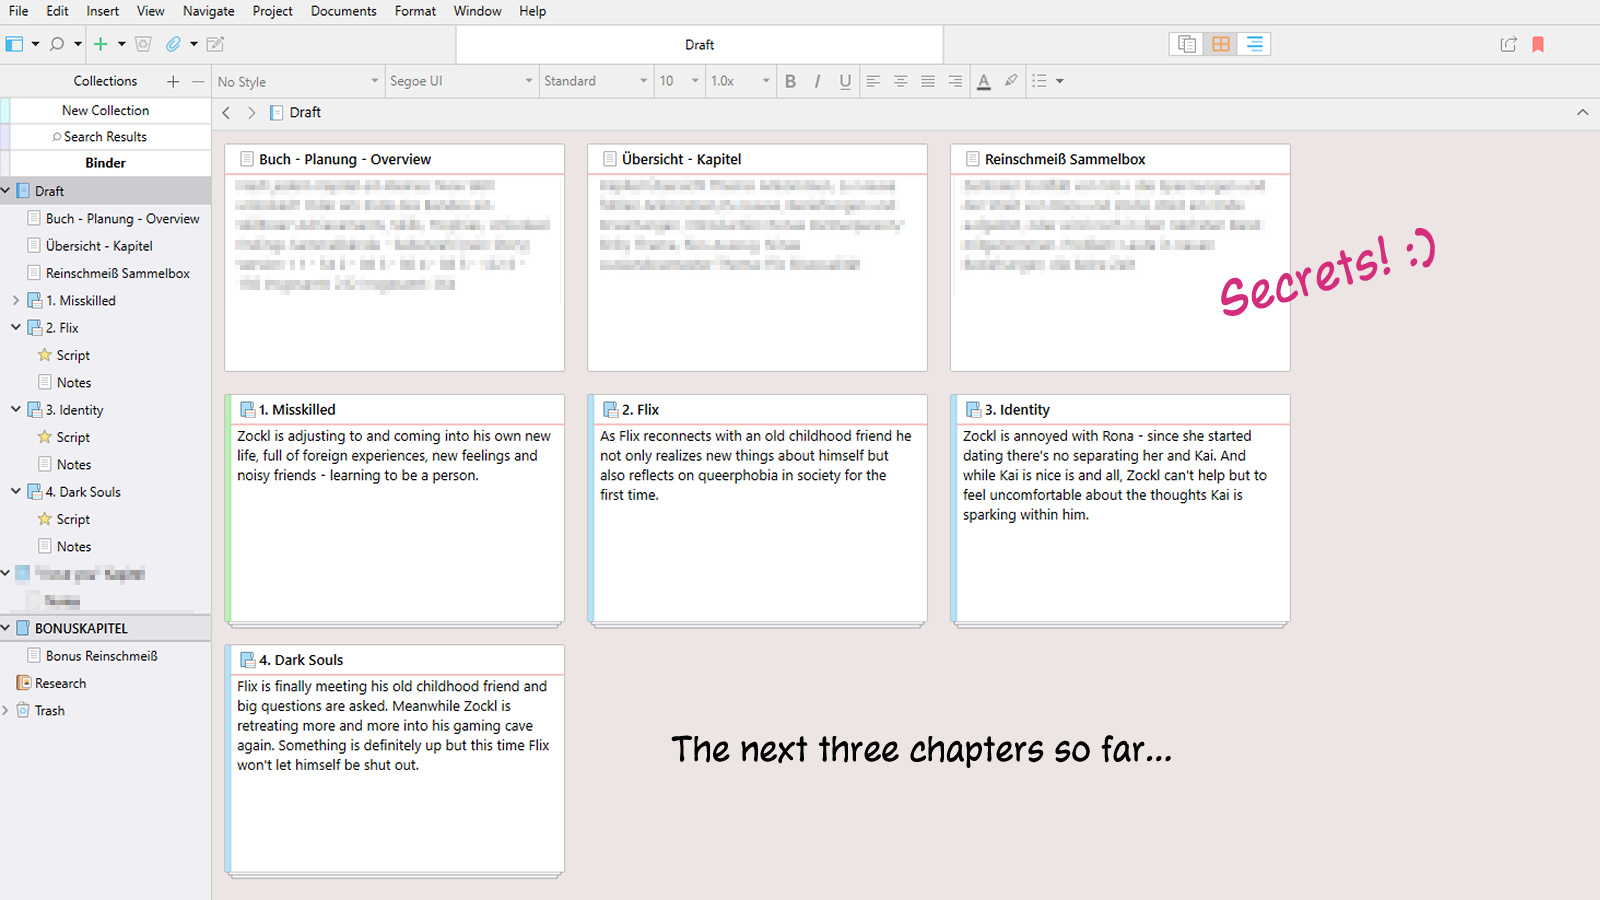This screenshot has width=1600, height=900.
Task: Center align text
Action: pyautogui.click(x=900, y=81)
